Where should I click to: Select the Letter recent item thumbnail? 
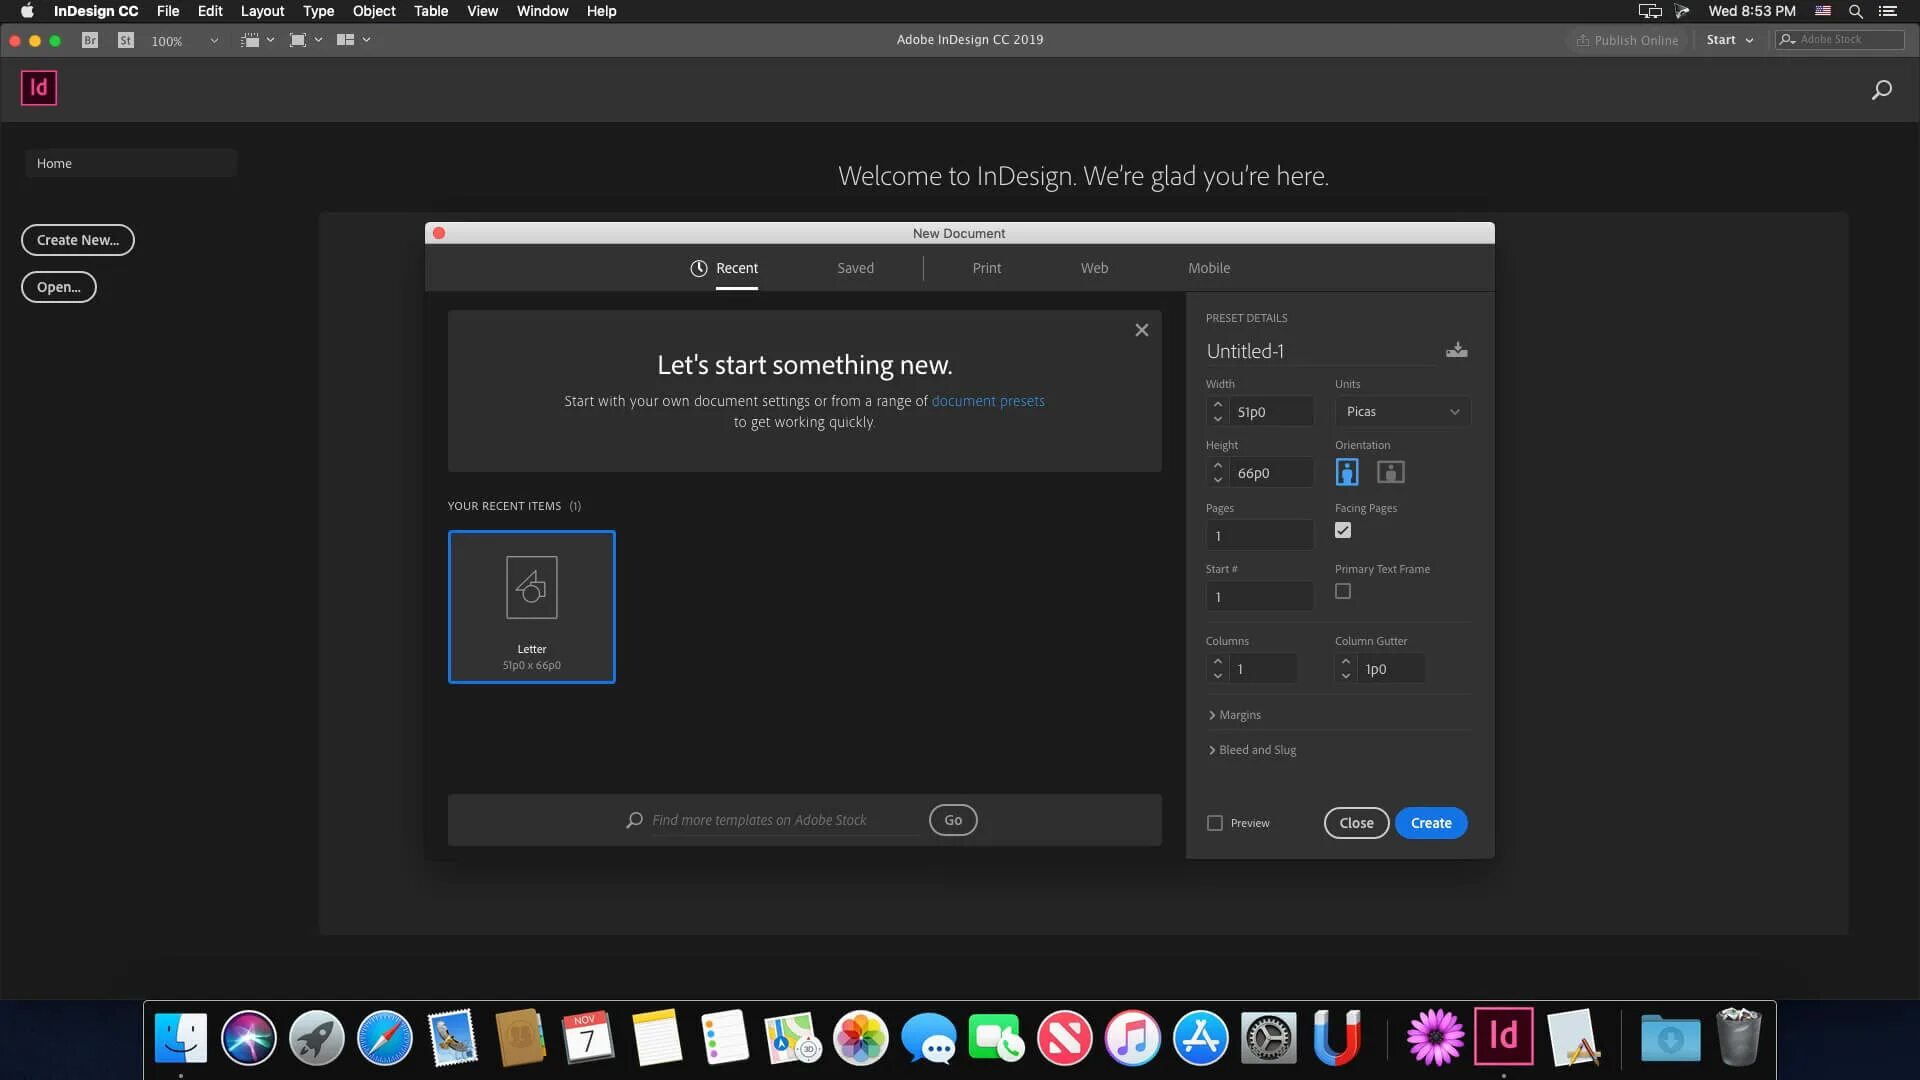coord(531,606)
